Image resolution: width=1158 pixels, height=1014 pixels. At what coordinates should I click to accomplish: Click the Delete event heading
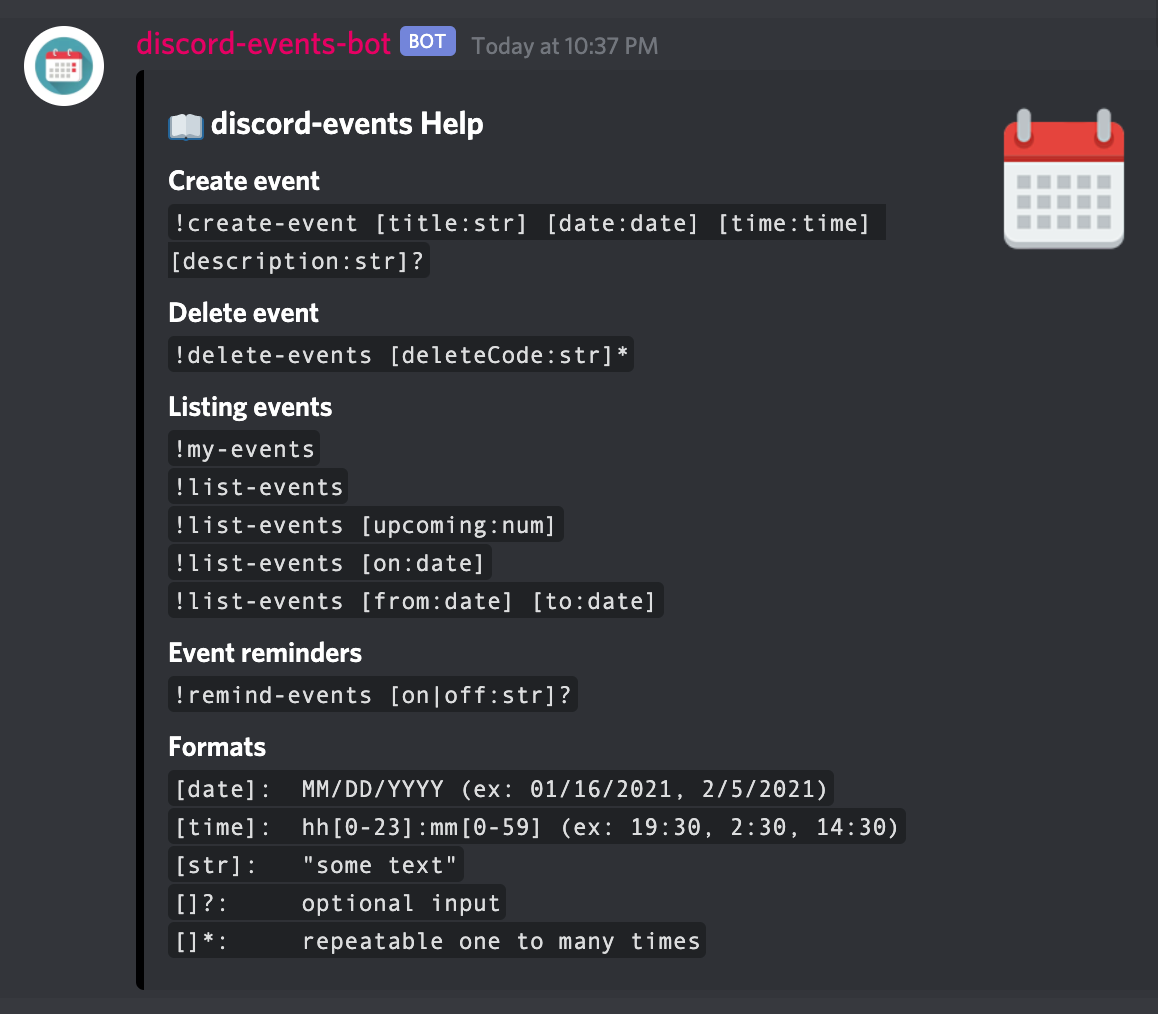[243, 313]
